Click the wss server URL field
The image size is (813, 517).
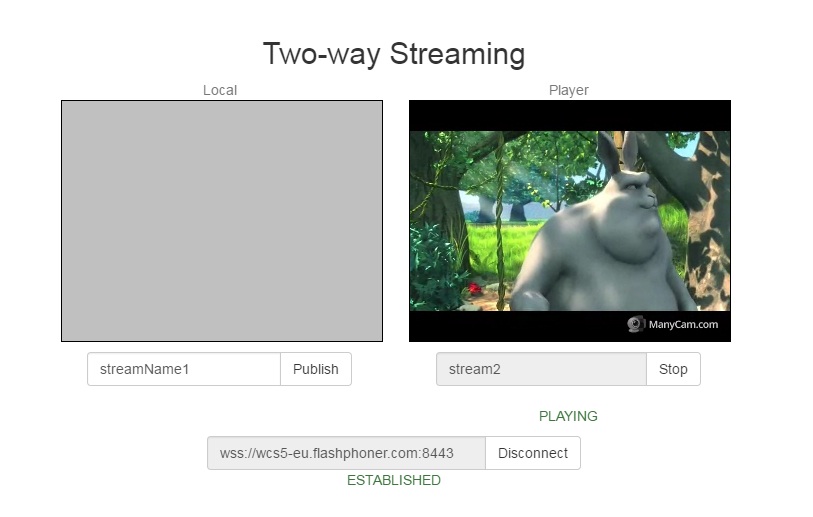346,453
